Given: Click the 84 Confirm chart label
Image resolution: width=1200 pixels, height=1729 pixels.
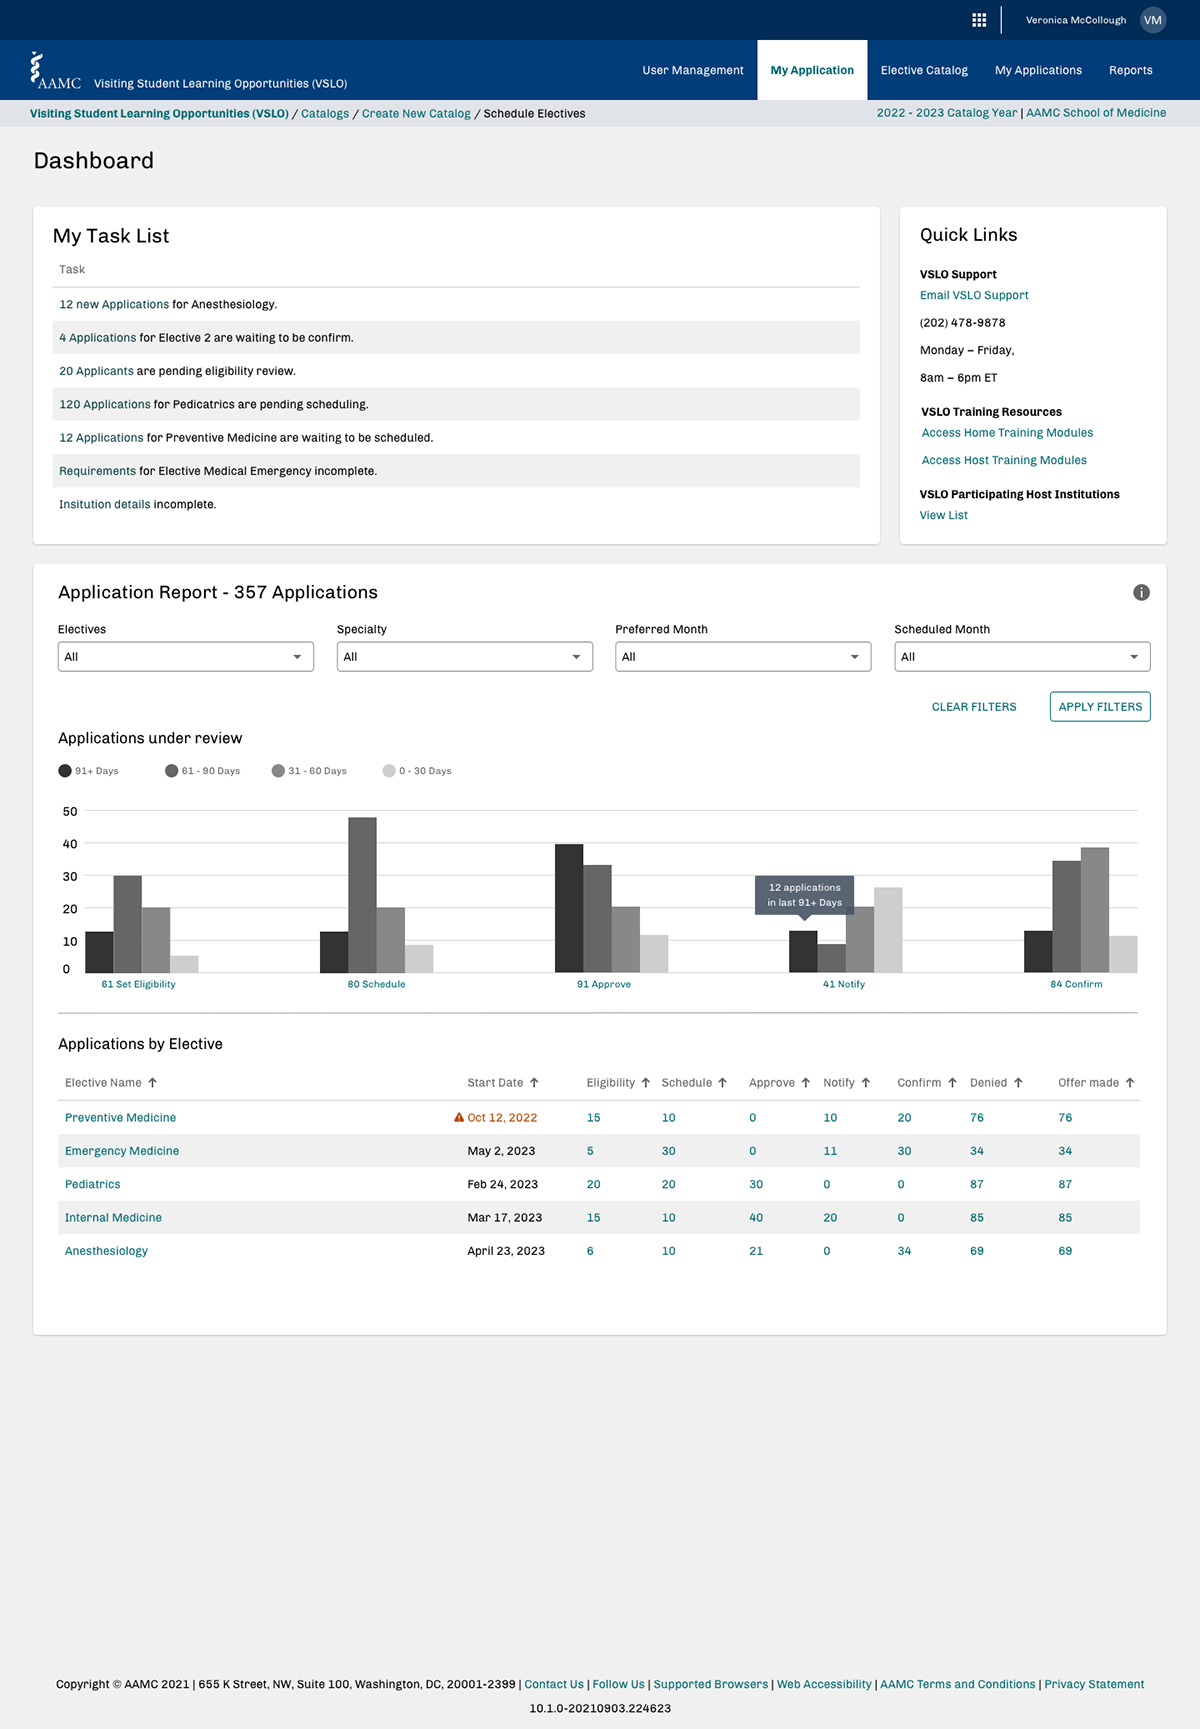Looking at the screenshot, I should tap(1076, 984).
